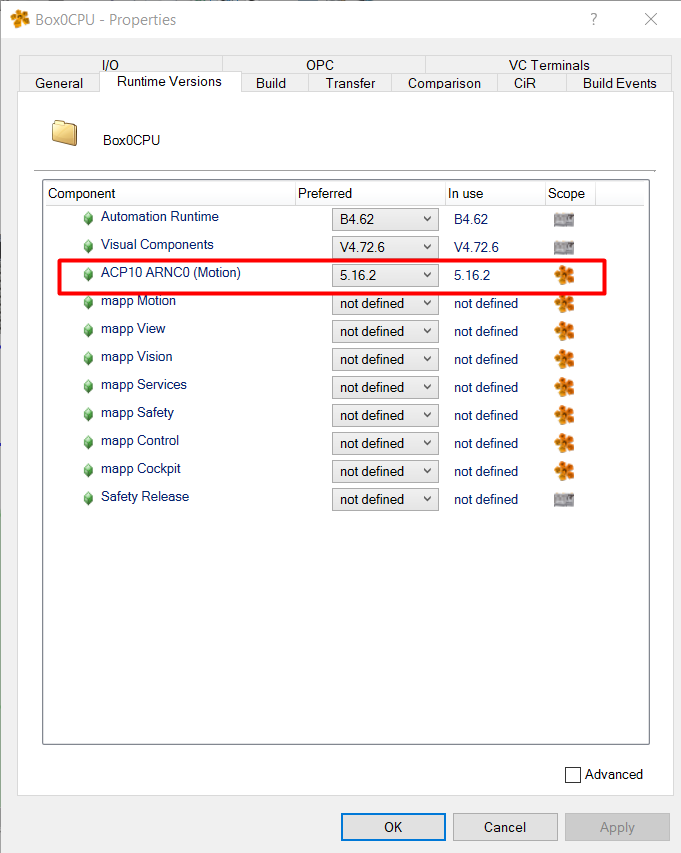Switch to the VC Terminals tab

tap(549, 65)
